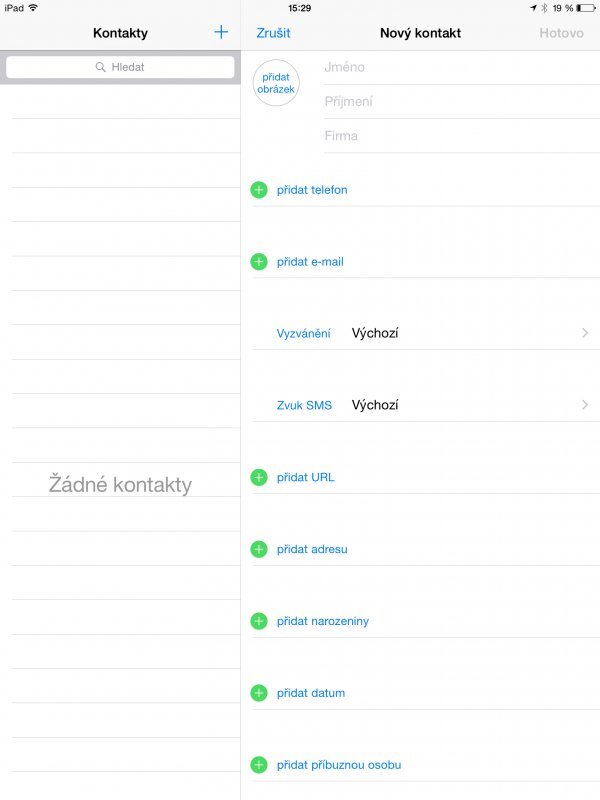Select the Vyzvánění label

tap(303, 334)
